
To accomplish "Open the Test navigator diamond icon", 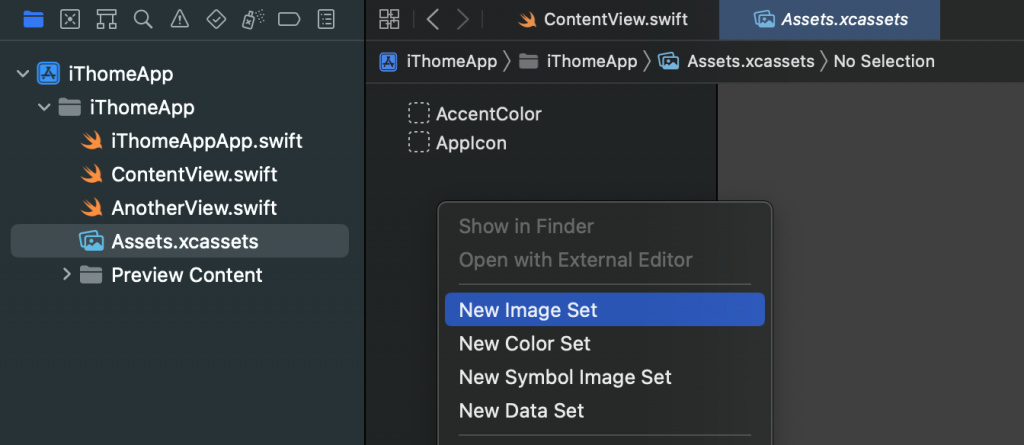I will point(216,18).
